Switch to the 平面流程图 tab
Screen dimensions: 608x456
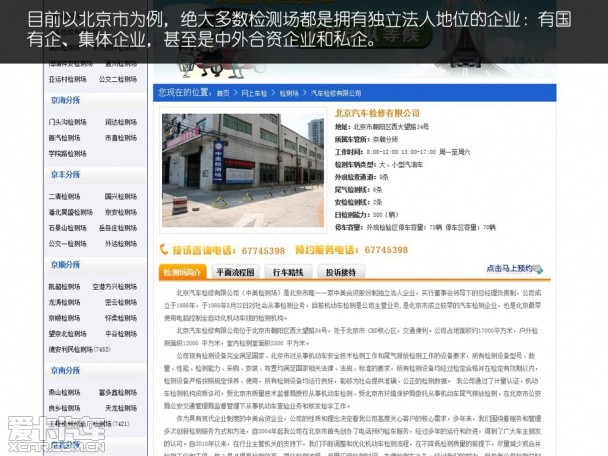235,272
